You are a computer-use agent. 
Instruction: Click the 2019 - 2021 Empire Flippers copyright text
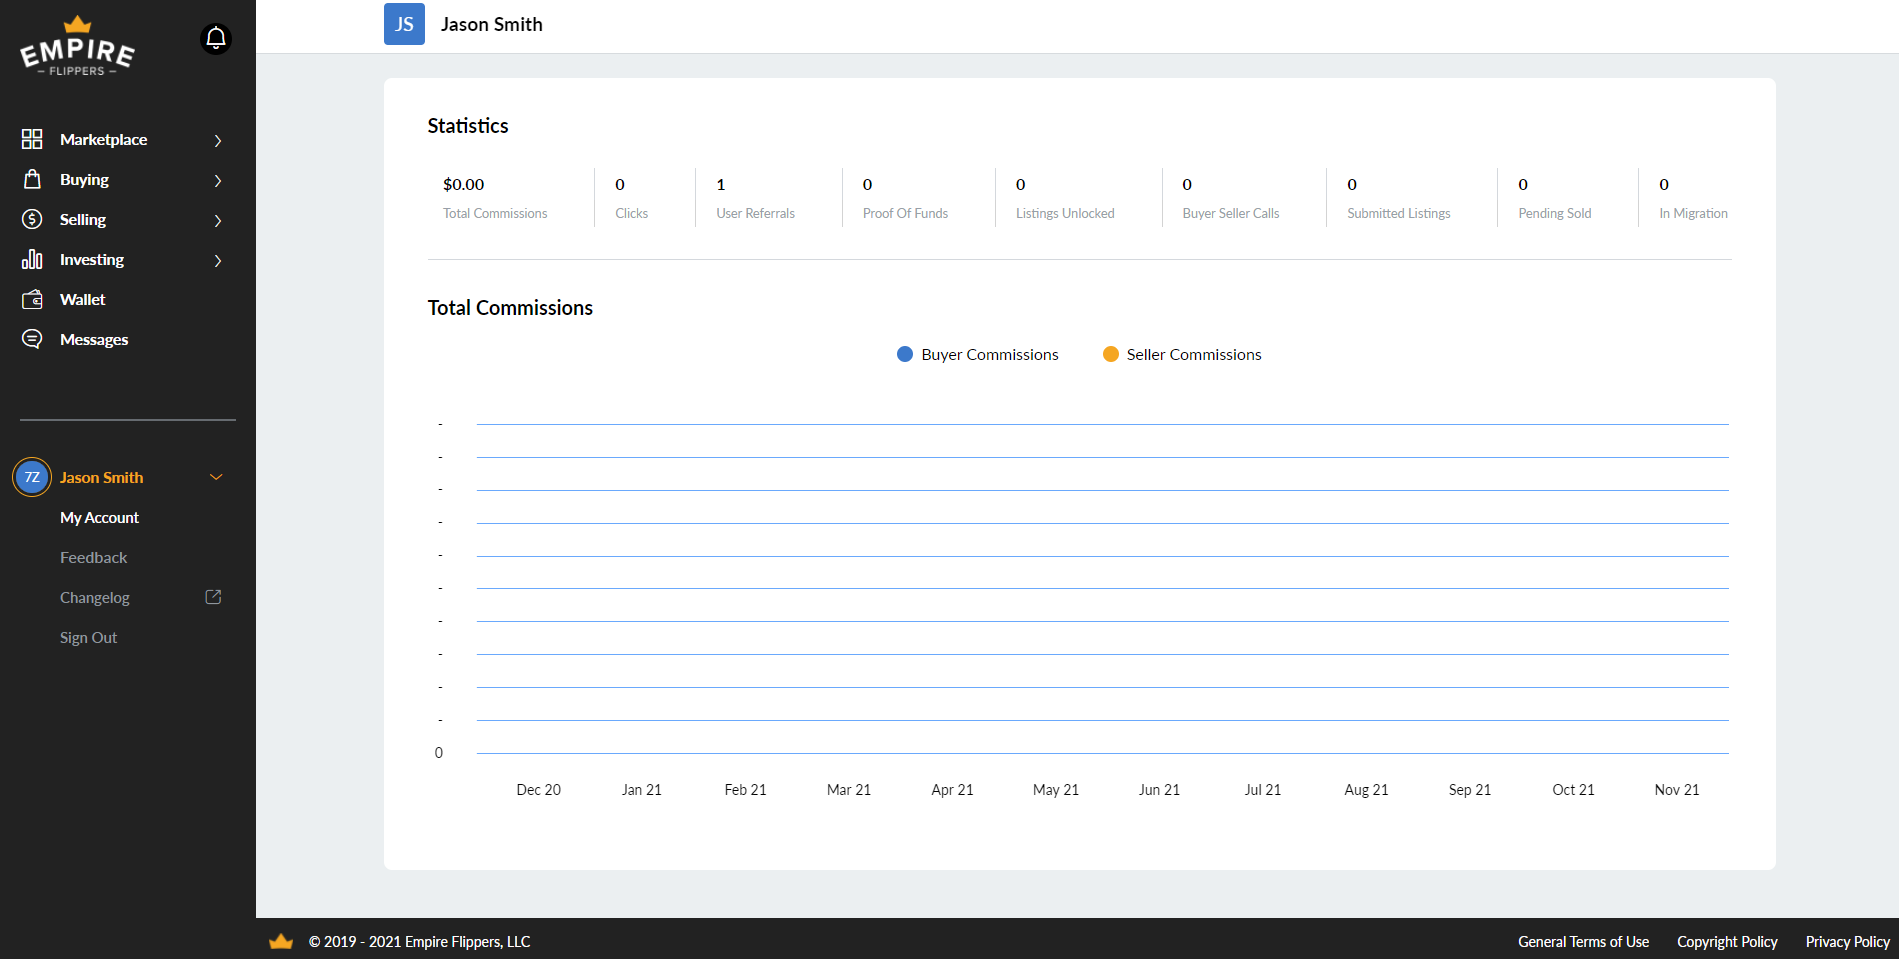[x=419, y=942]
